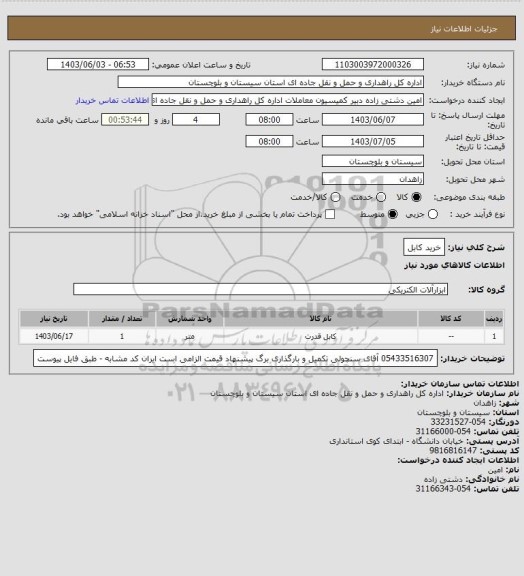Click the requester phone 31166343-054

click(x=443, y=489)
